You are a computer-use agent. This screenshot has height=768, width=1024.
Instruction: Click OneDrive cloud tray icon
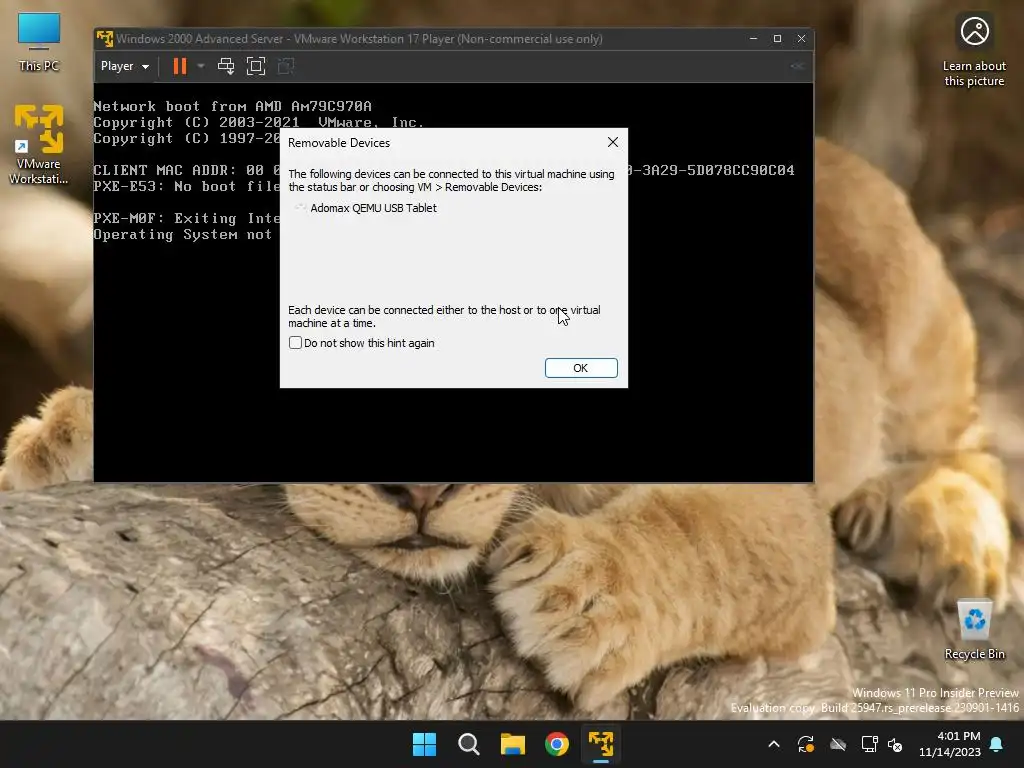pyautogui.click(x=838, y=744)
